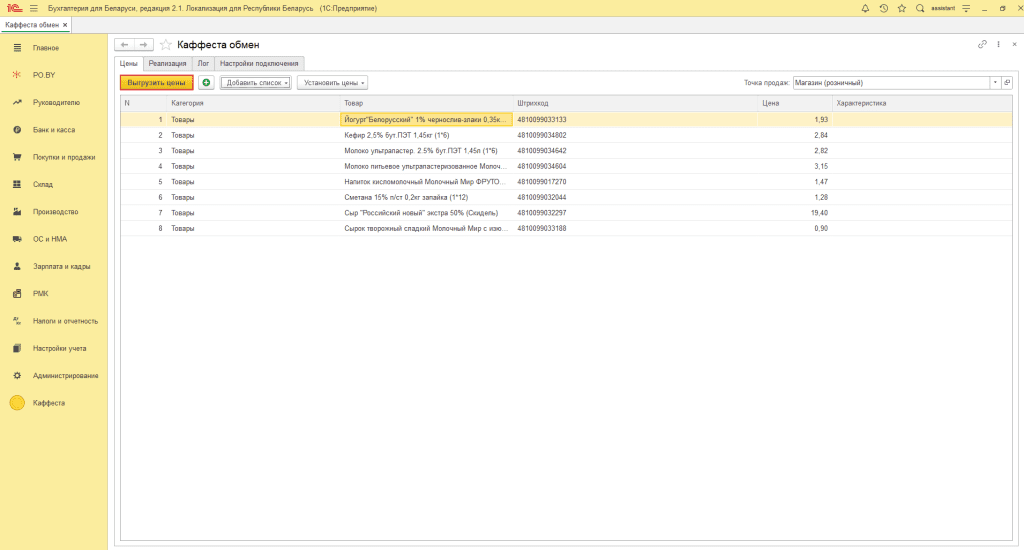Switch to the Лог tab

(x=203, y=63)
